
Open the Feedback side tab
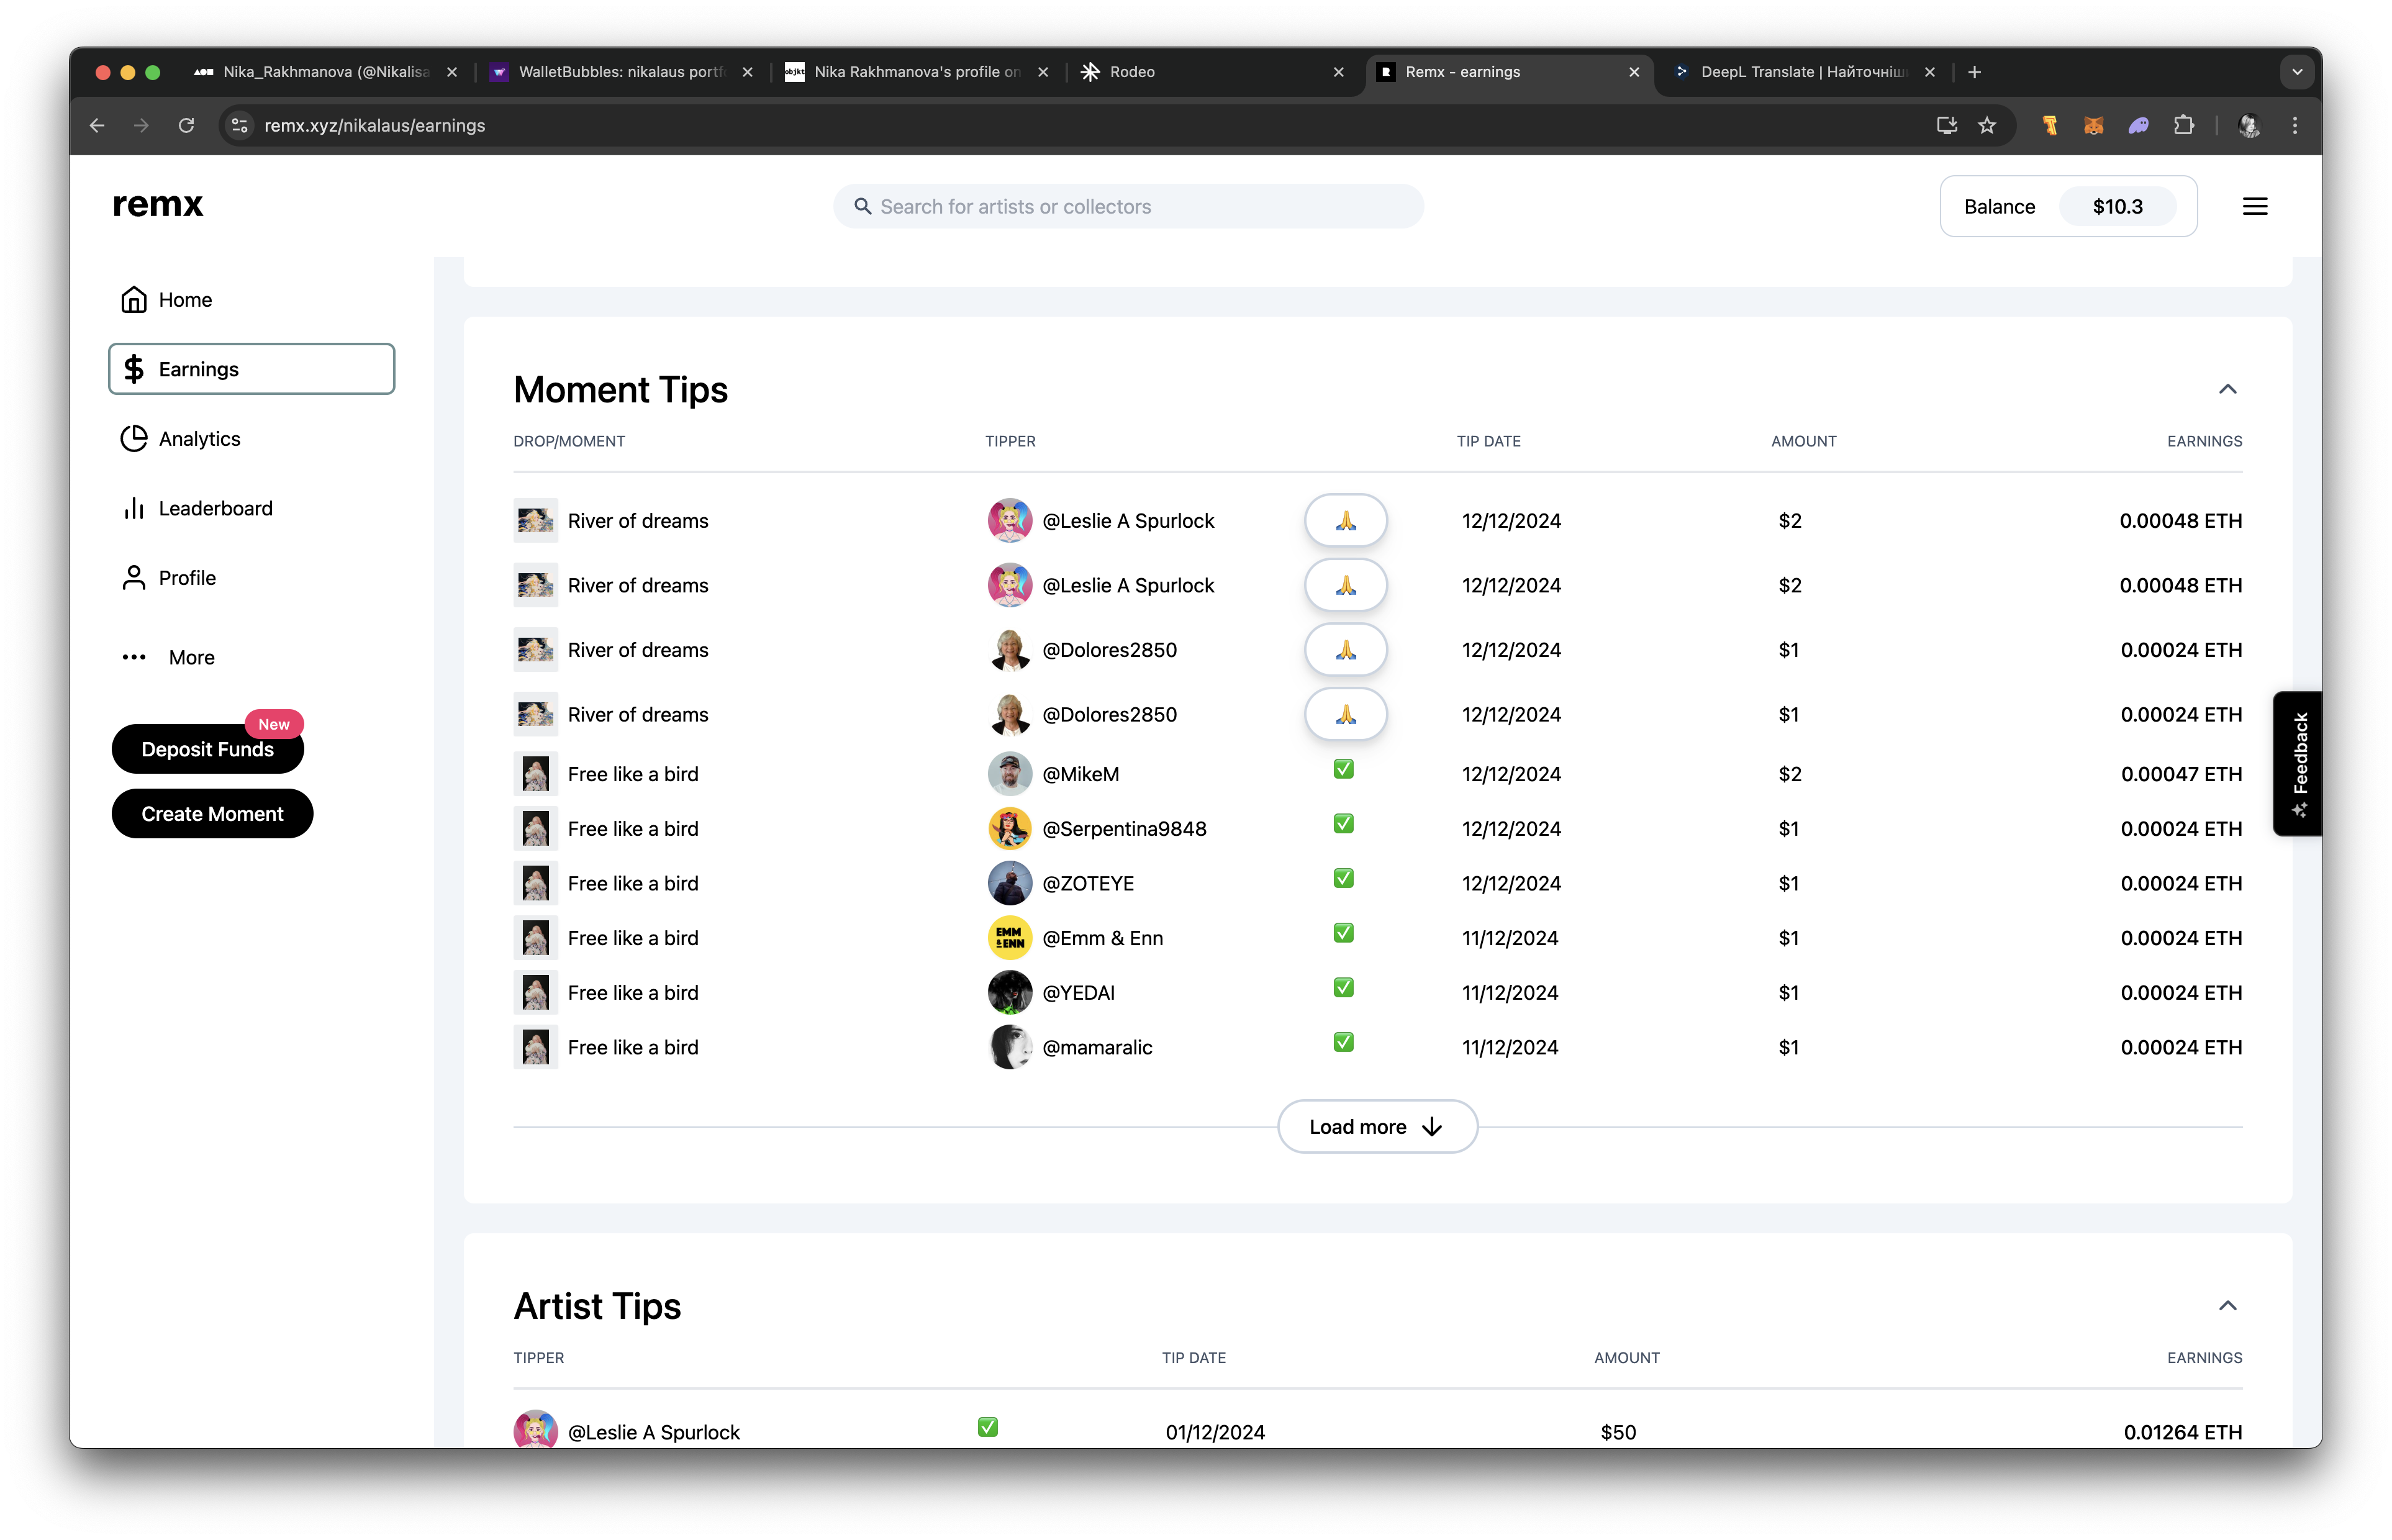pyautogui.click(x=2298, y=764)
